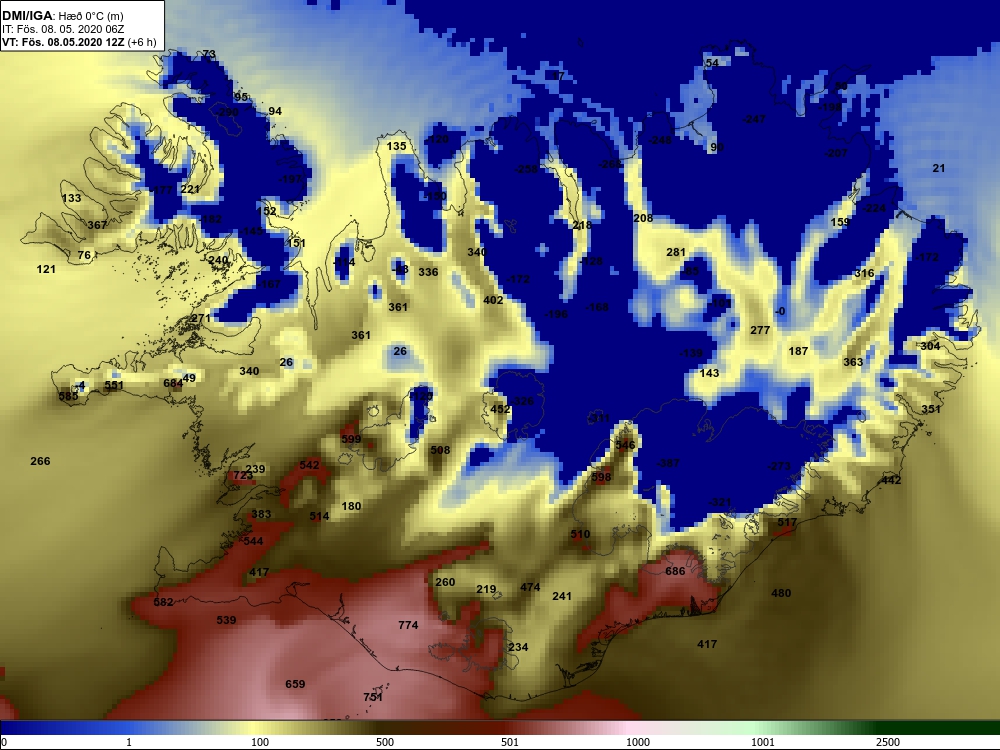The image size is (1000, 750).
Task: Select the value 442 on the map
Action: tap(890, 480)
